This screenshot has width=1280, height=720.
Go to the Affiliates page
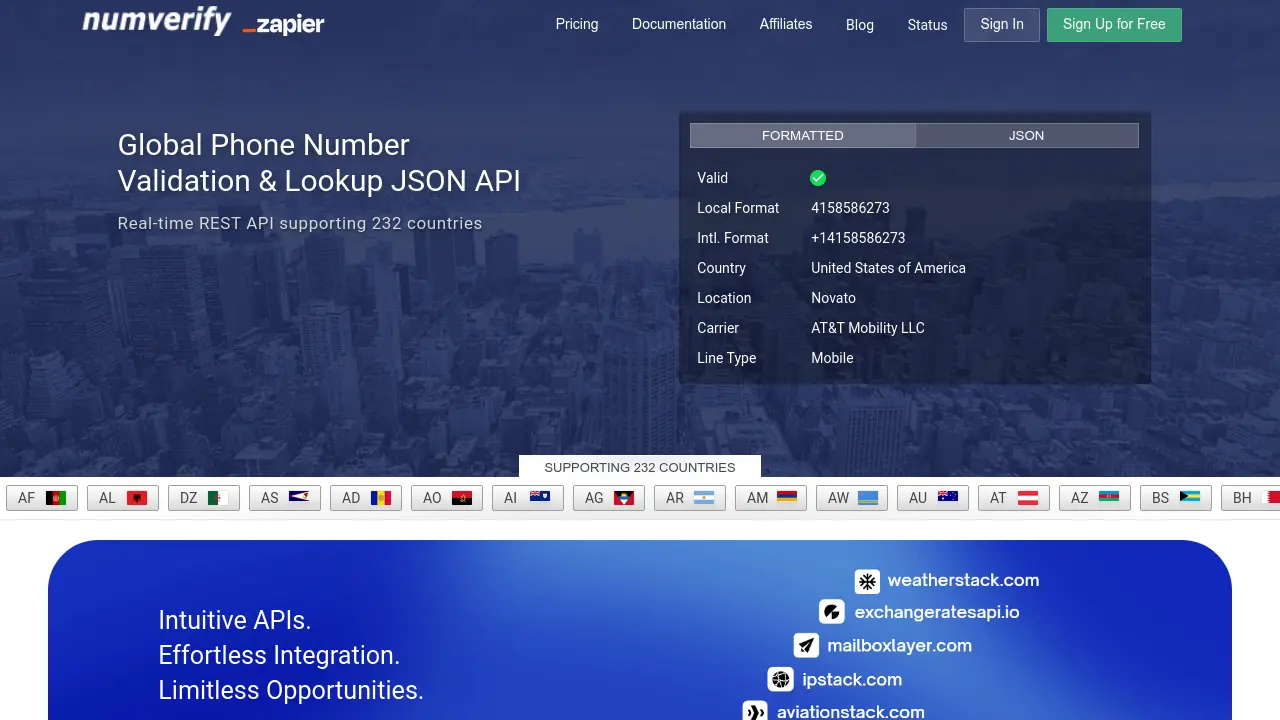tap(786, 24)
